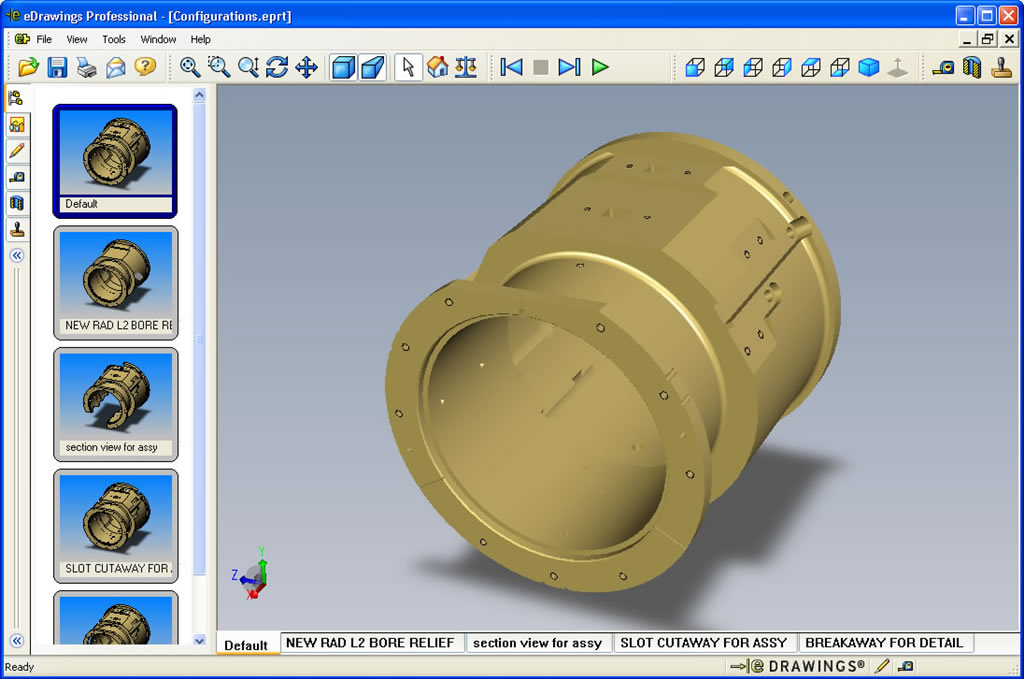Screen dimensions: 1024x679
Task: Open the Tools menu
Action: point(114,39)
